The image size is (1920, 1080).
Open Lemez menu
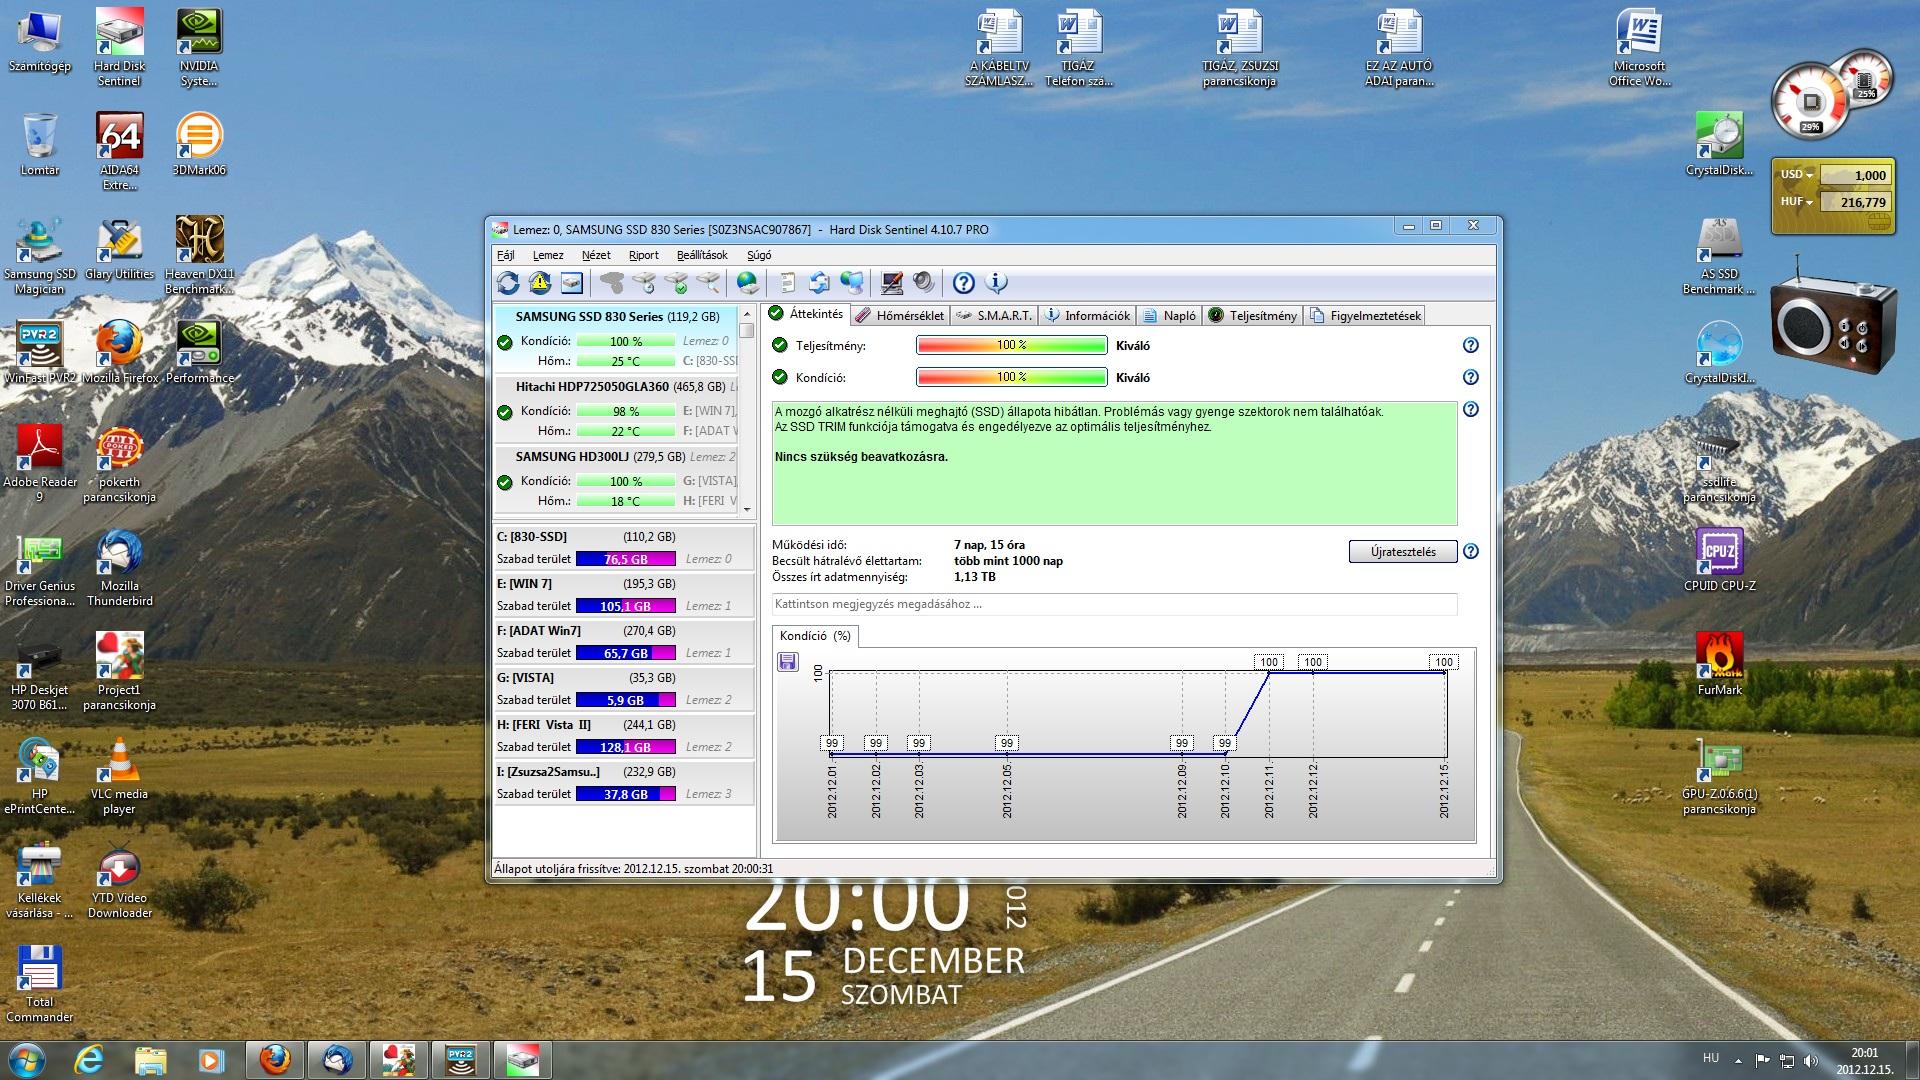point(548,255)
